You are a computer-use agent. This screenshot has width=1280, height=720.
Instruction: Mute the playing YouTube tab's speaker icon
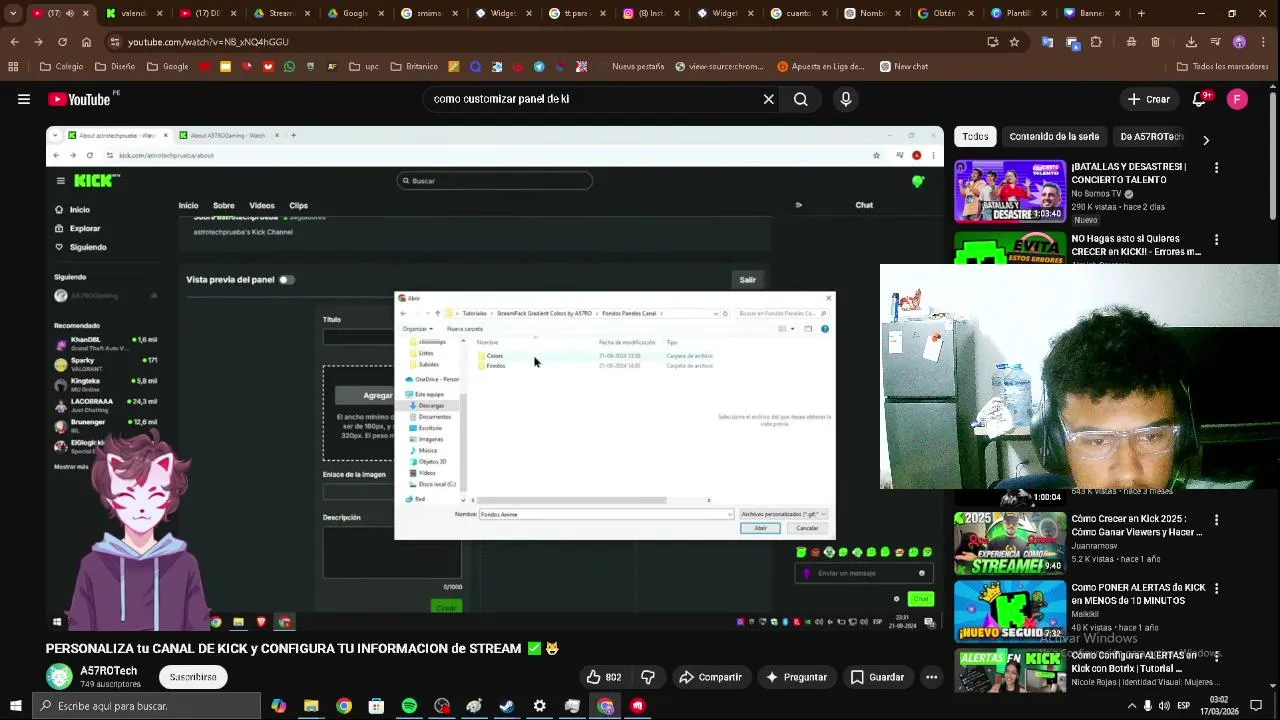[x=70, y=13]
